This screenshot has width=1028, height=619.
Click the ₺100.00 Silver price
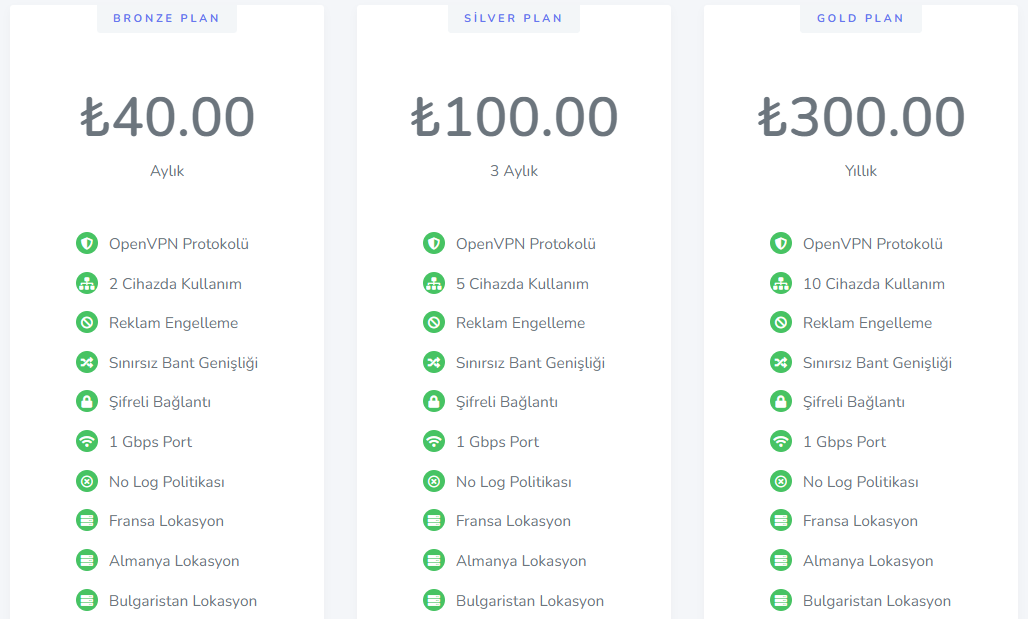(514, 117)
